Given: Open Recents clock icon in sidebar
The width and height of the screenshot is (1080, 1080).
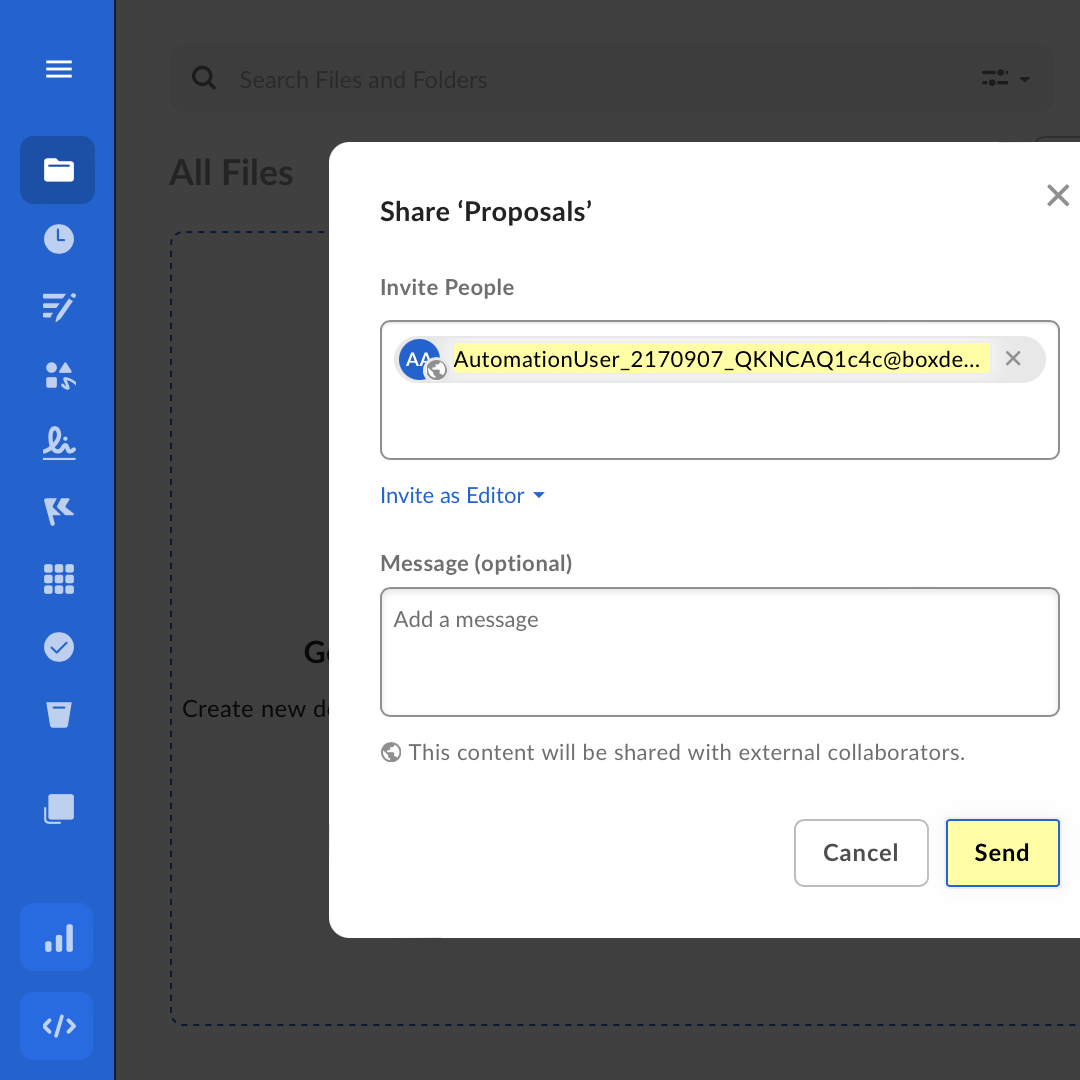Looking at the screenshot, I should pos(59,238).
